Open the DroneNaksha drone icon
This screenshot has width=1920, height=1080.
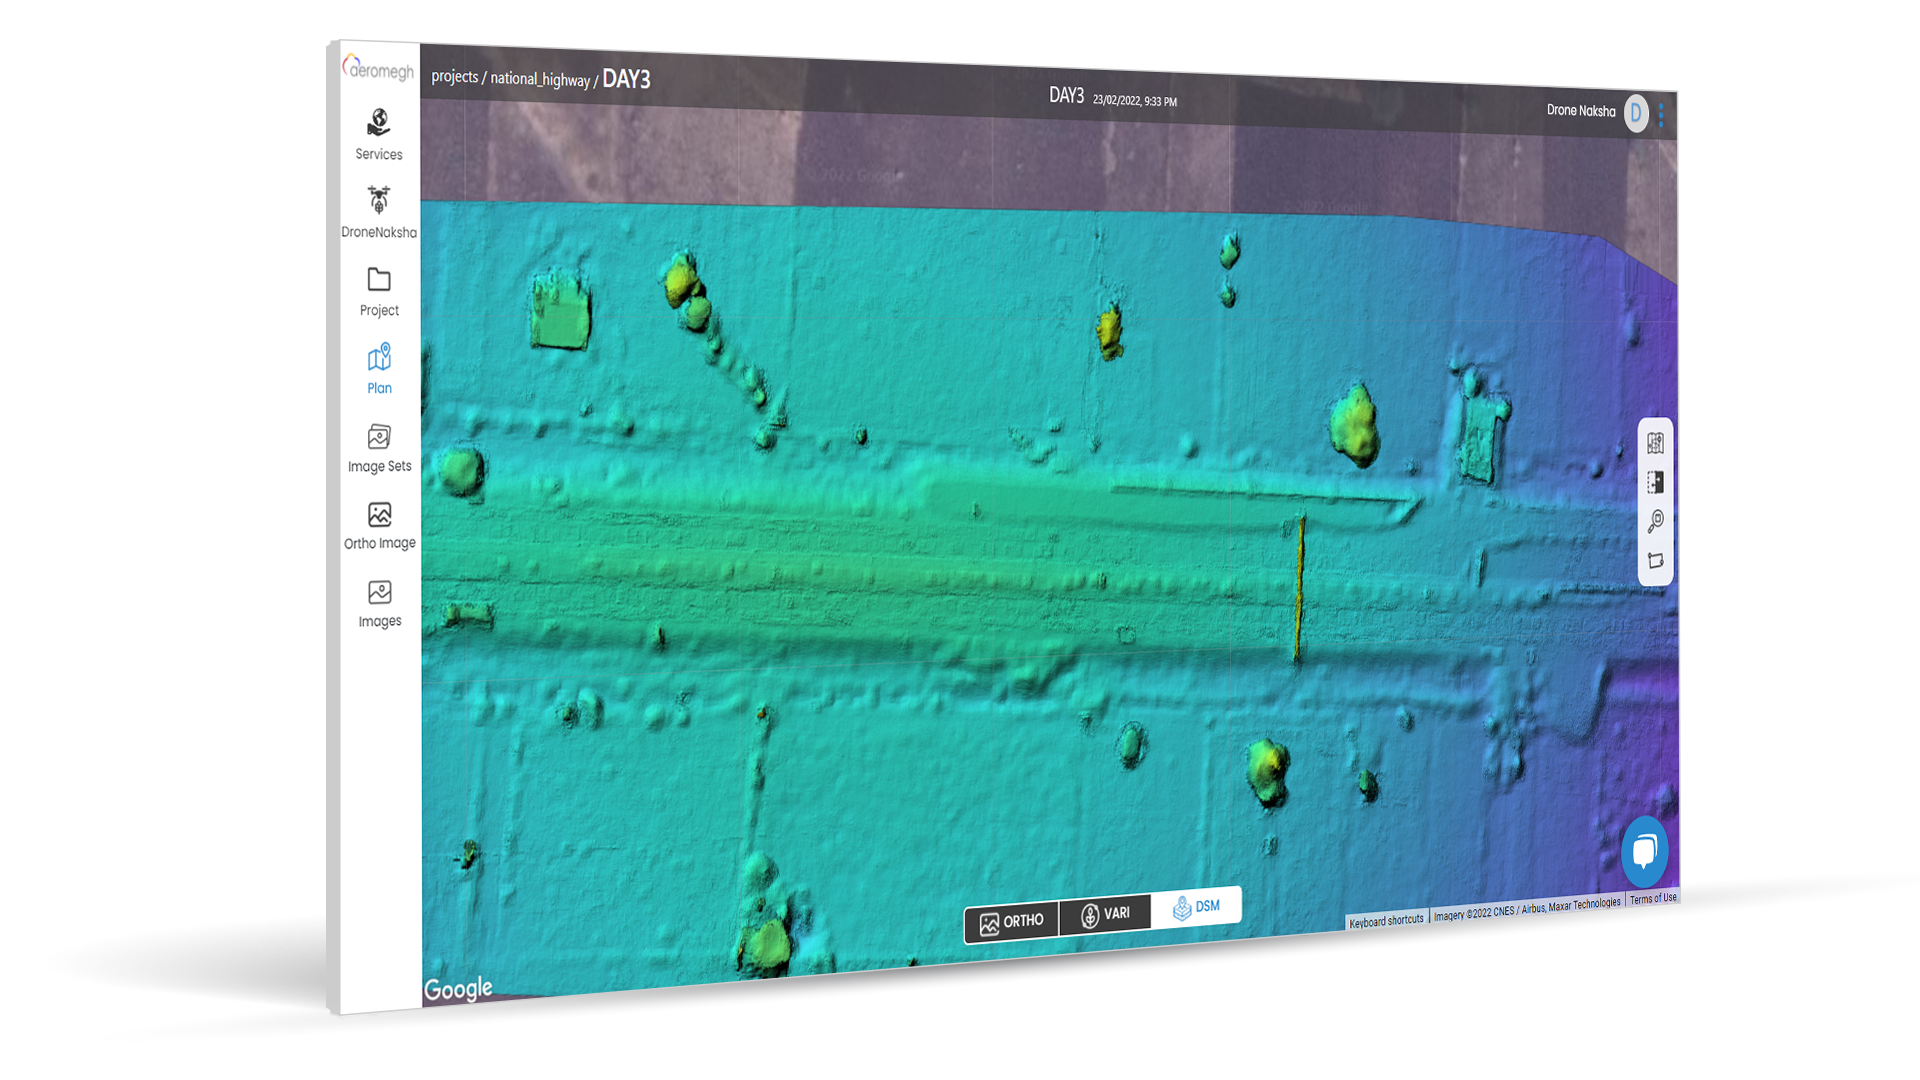pos(379,211)
